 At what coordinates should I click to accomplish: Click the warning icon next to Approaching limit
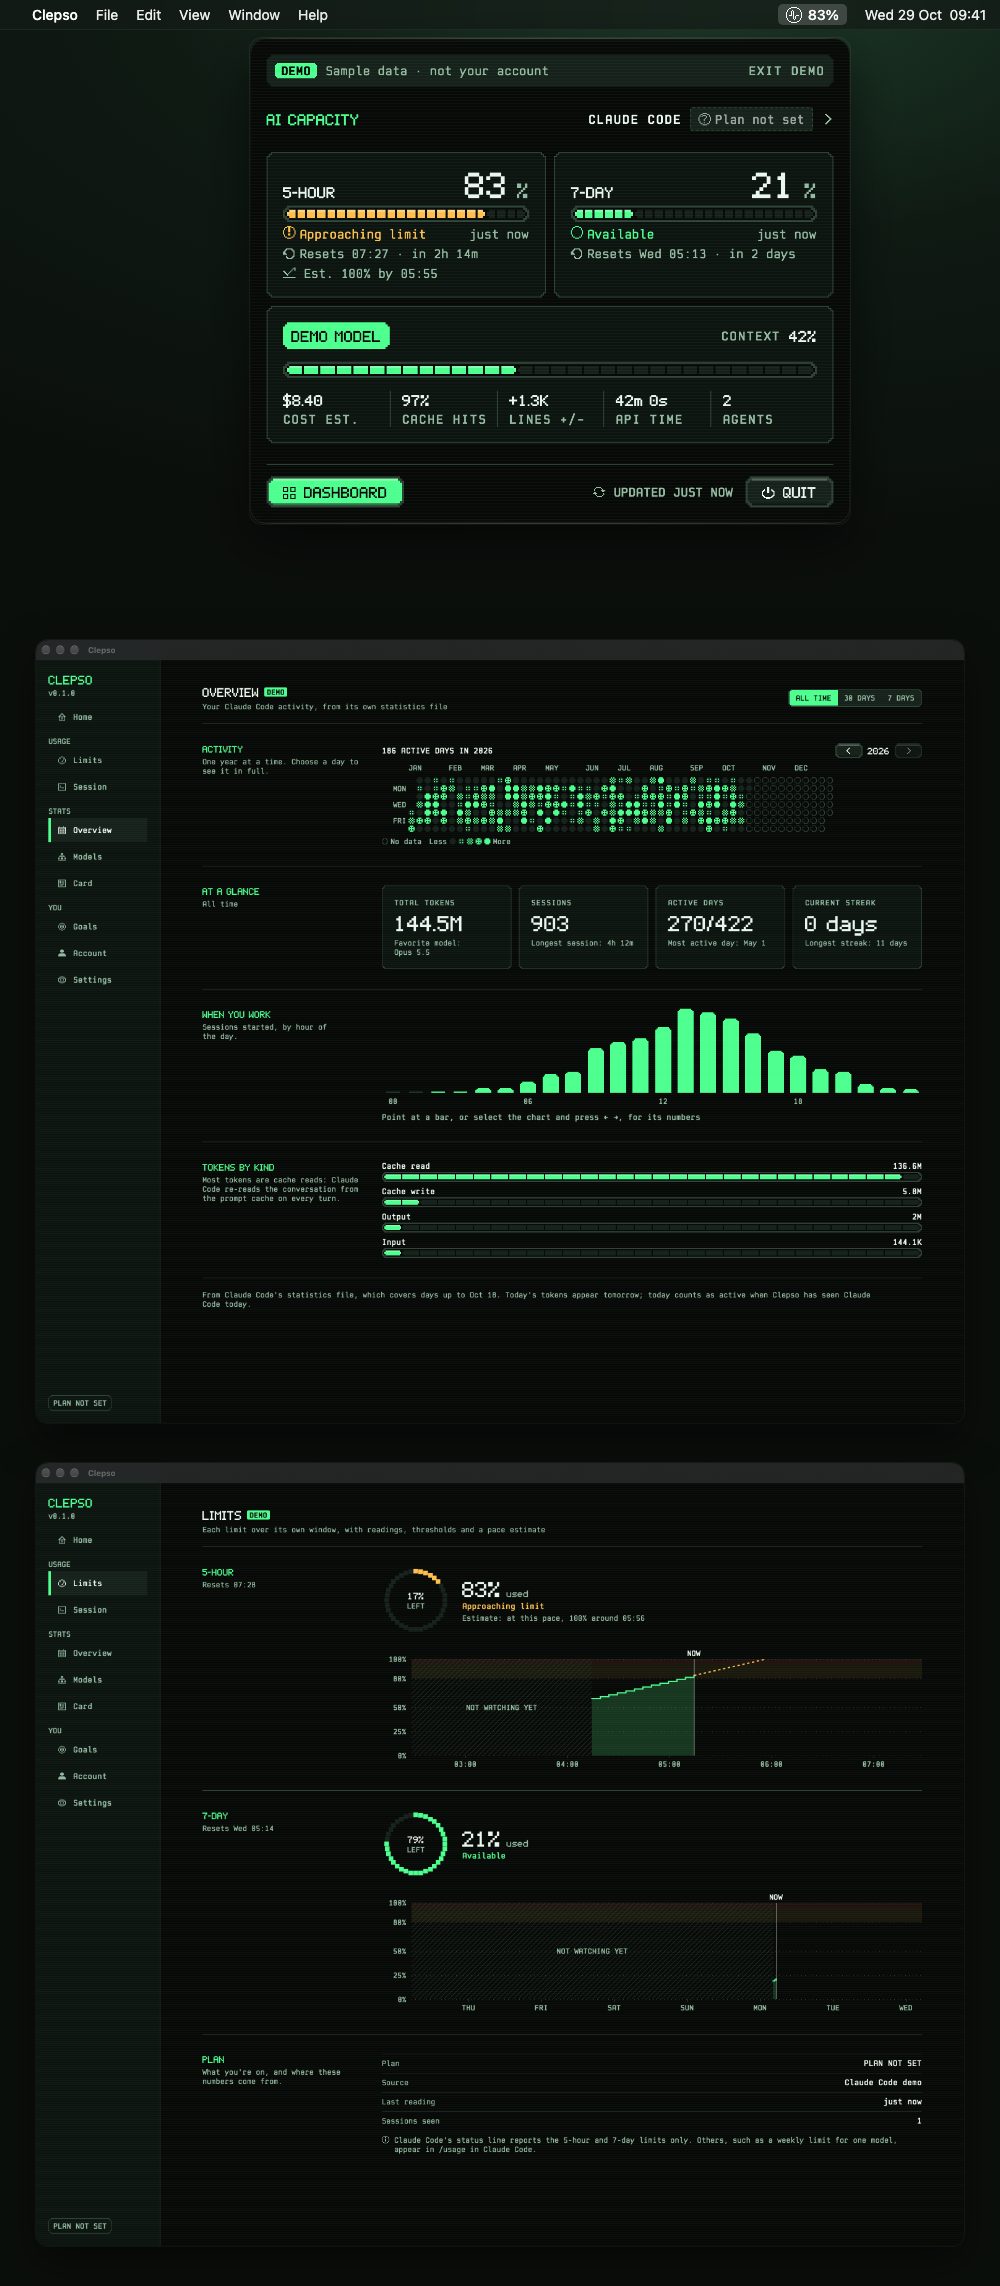(x=289, y=233)
